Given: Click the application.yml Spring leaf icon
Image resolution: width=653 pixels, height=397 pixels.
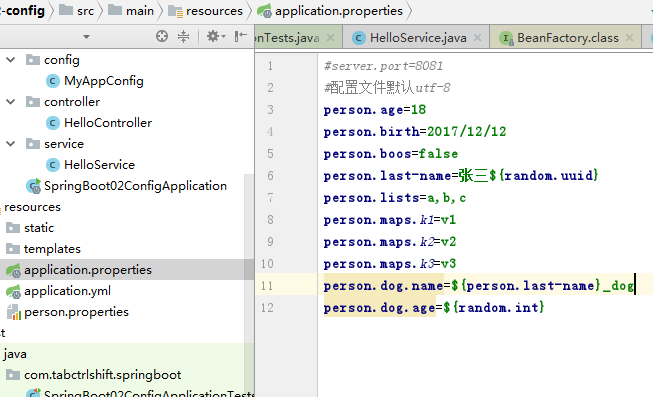Looking at the screenshot, I should (x=13, y=291).
